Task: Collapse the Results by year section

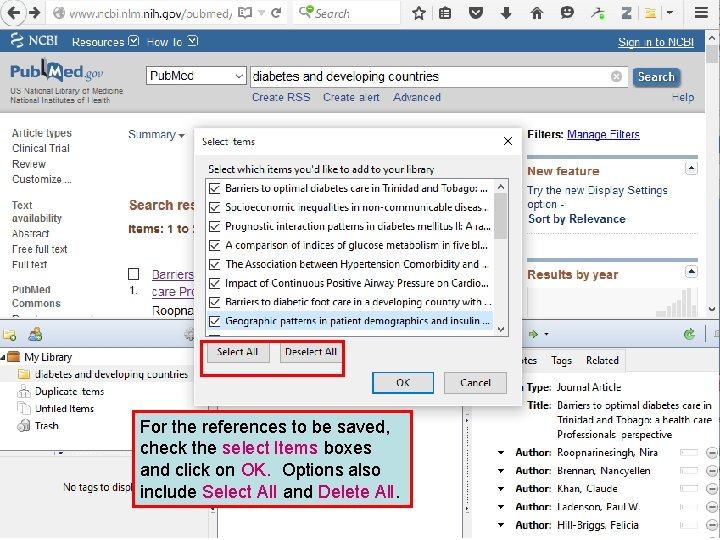Action: click(x=691, y=271)
